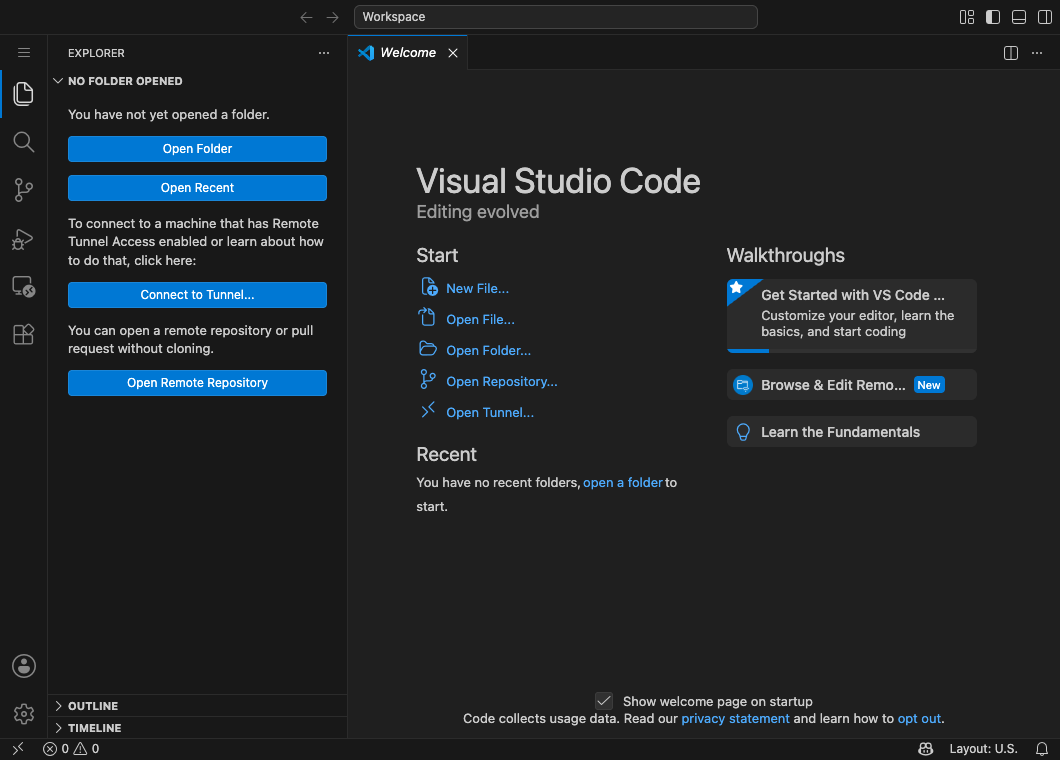
Task: Click the warnings count icon in status bar
Action: pyautogui.click(x=80, y=749)
